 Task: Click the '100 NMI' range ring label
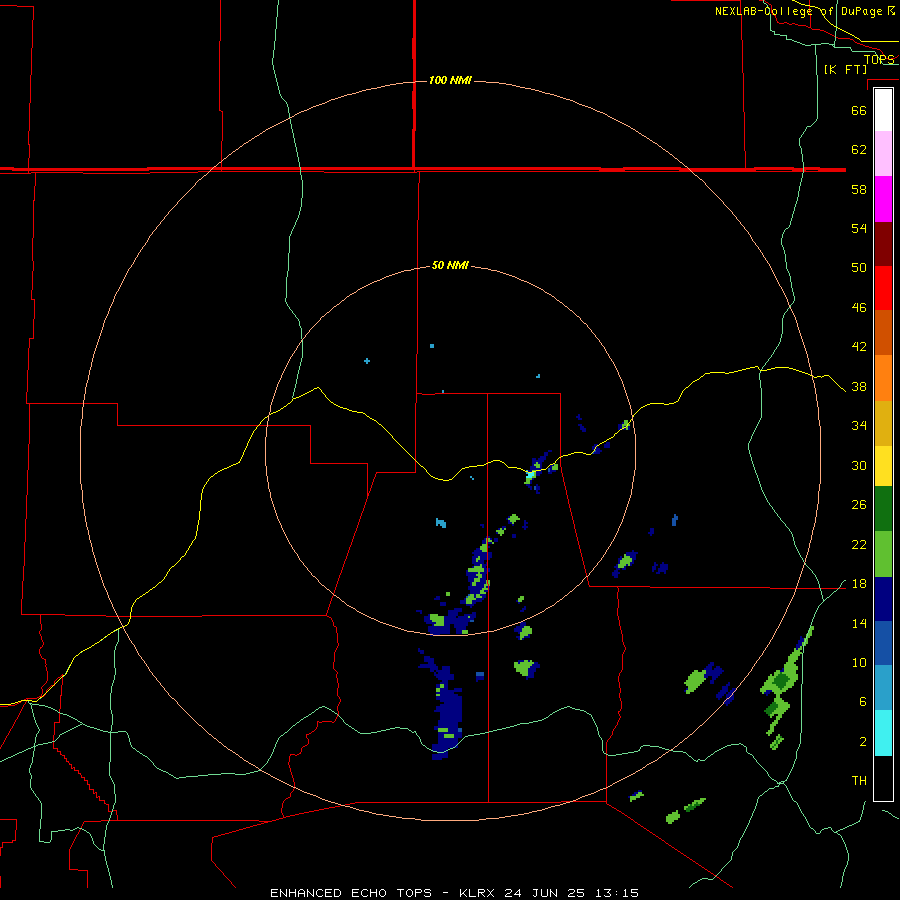(450, 80)
